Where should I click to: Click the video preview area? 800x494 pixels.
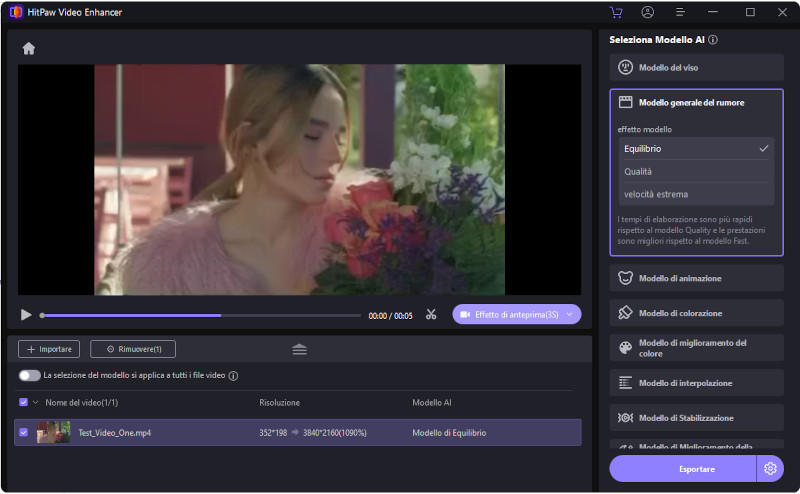coord(299,179)
